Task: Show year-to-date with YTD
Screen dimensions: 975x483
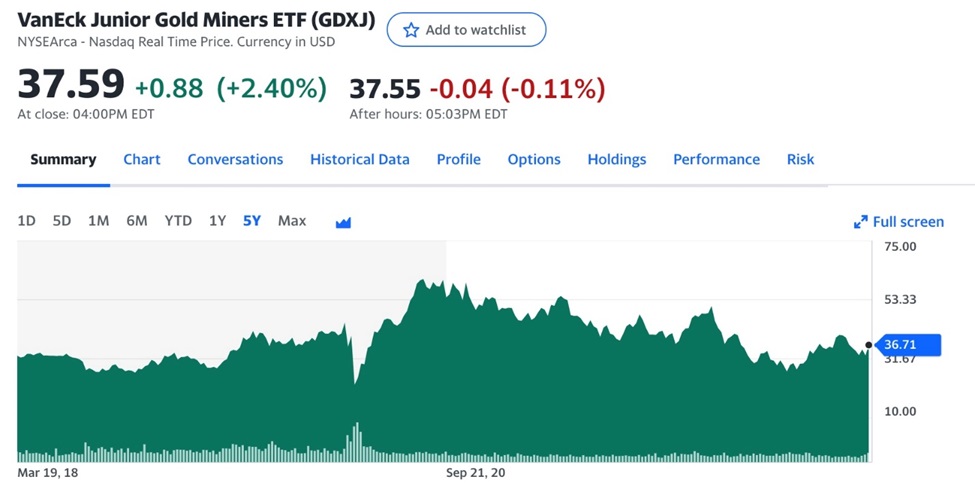Action: coord(178,221)
